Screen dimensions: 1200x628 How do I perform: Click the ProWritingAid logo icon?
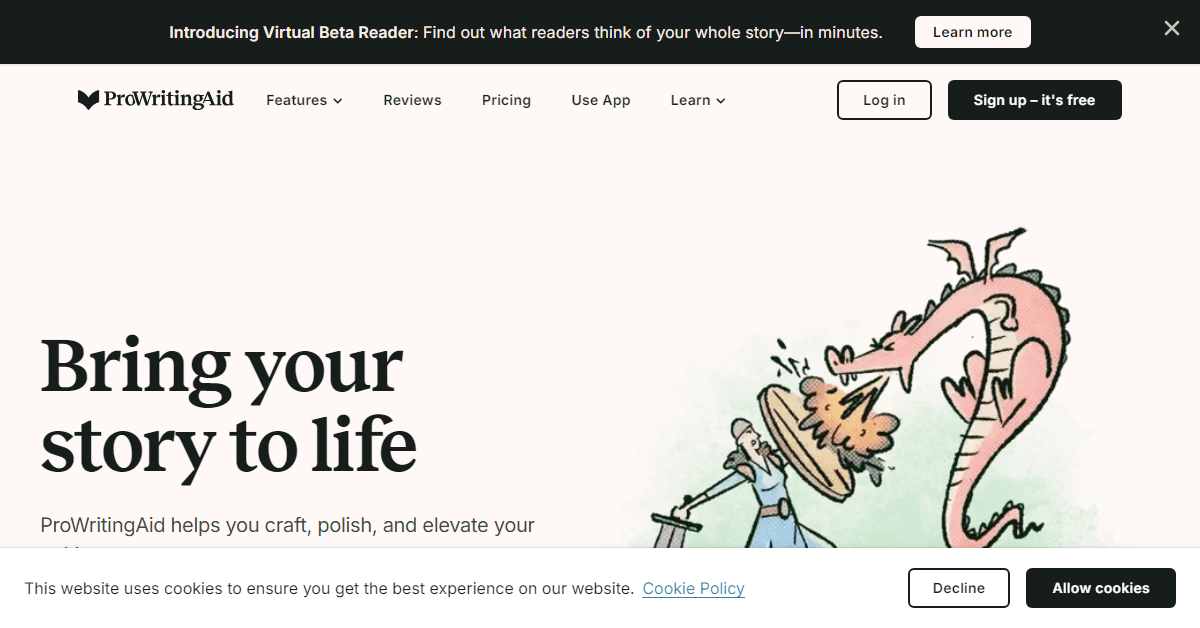tap(88, 100)
